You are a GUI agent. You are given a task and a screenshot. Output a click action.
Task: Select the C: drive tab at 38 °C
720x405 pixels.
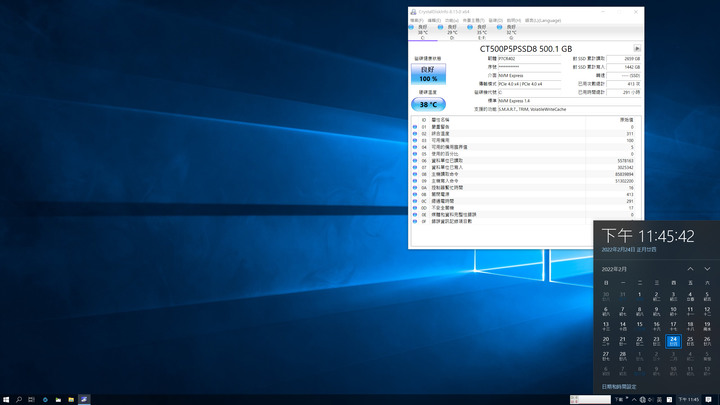[422, 32]
